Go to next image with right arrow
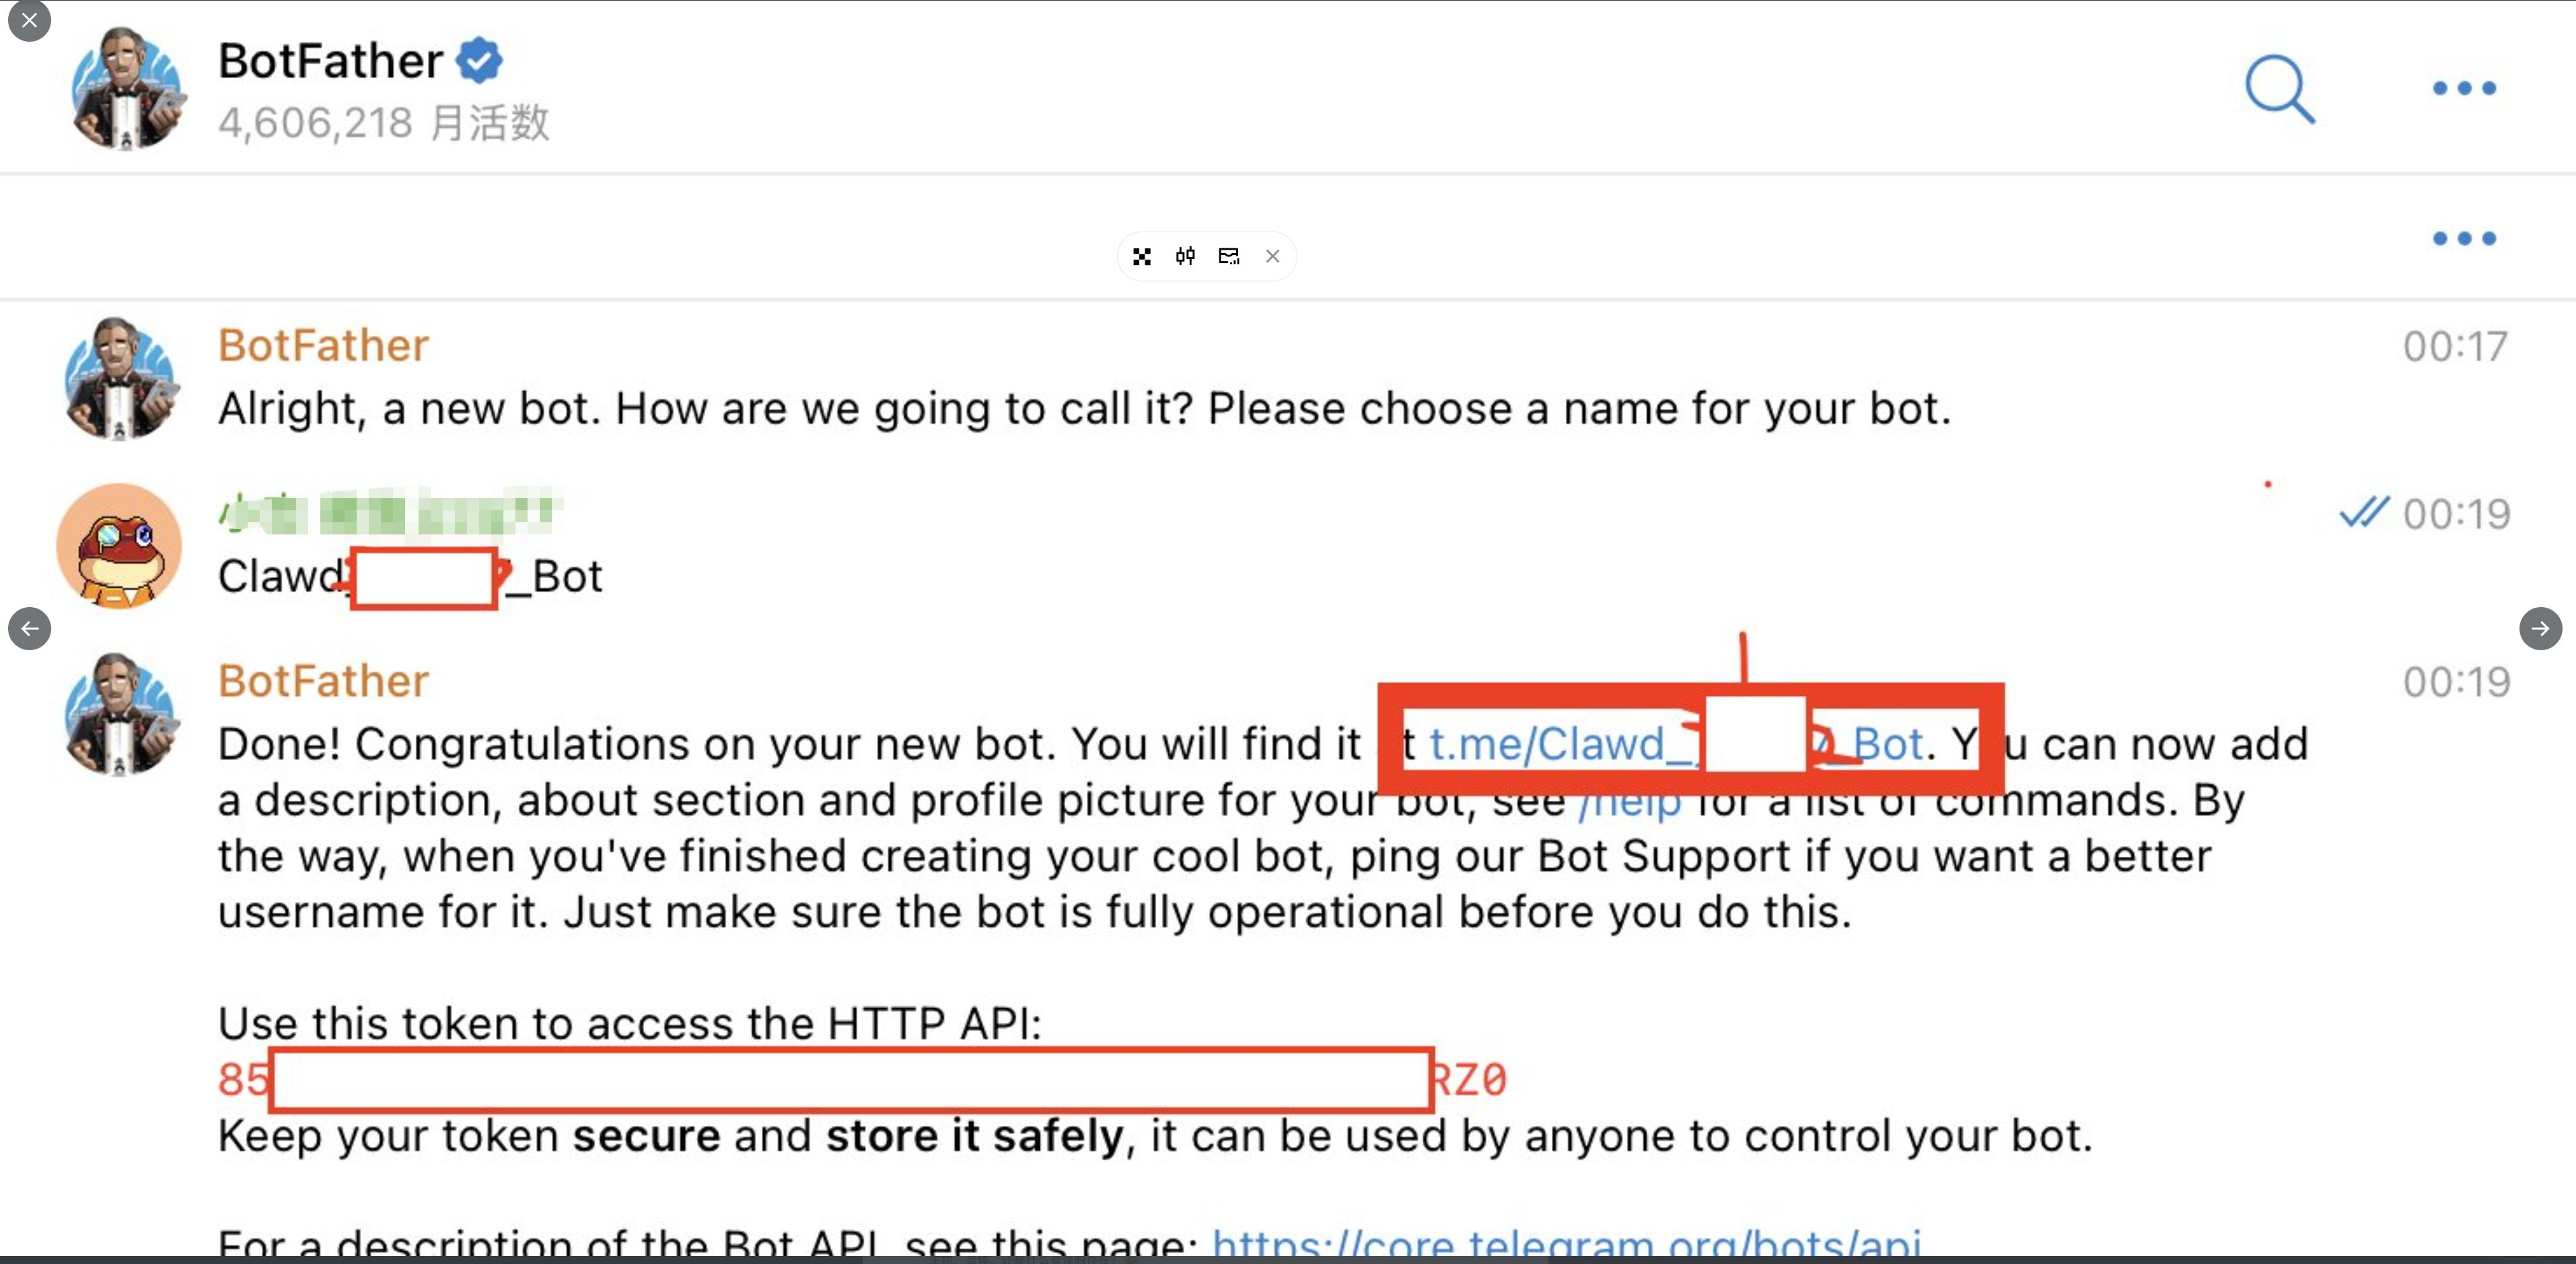 [x=2540, y=629]
